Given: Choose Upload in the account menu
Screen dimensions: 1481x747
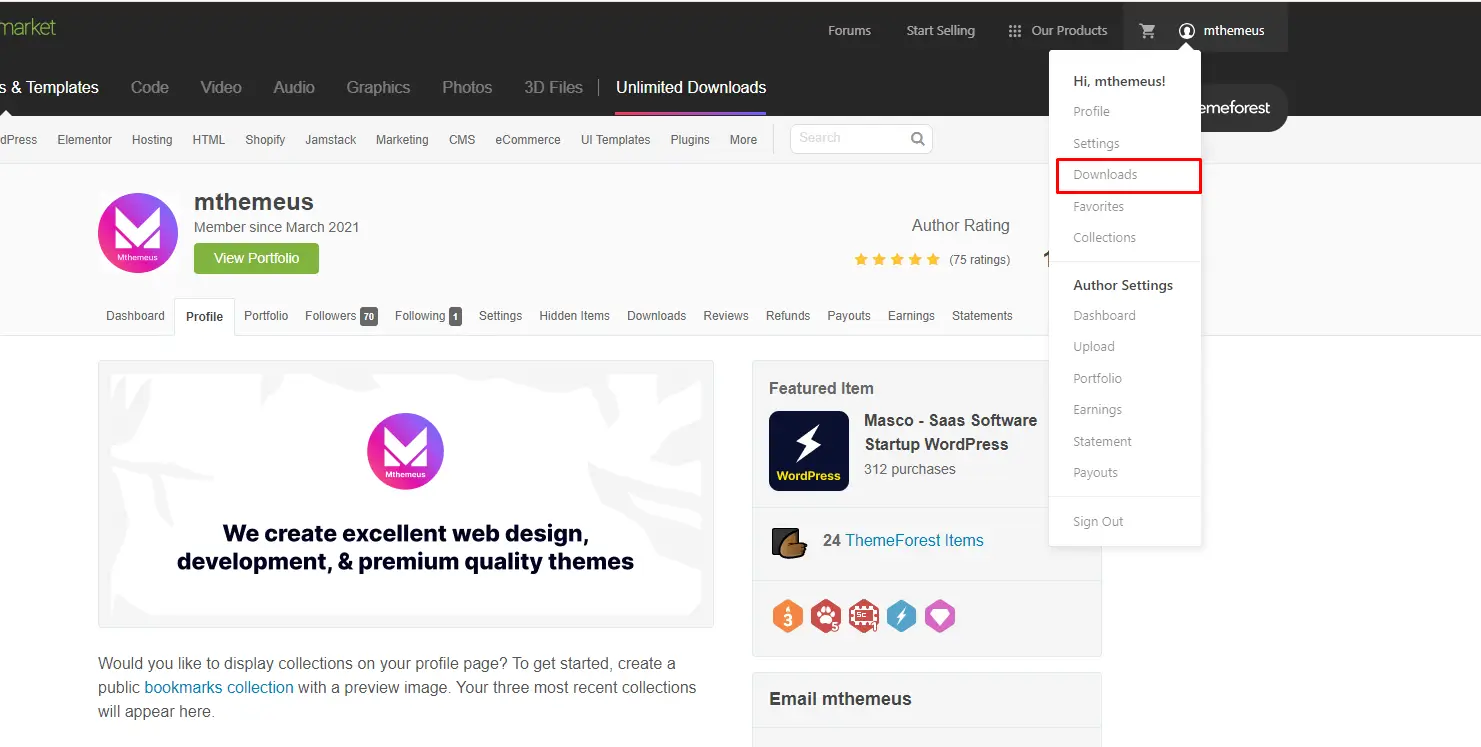Looking at the screenshot, I should click(1094, 347).
